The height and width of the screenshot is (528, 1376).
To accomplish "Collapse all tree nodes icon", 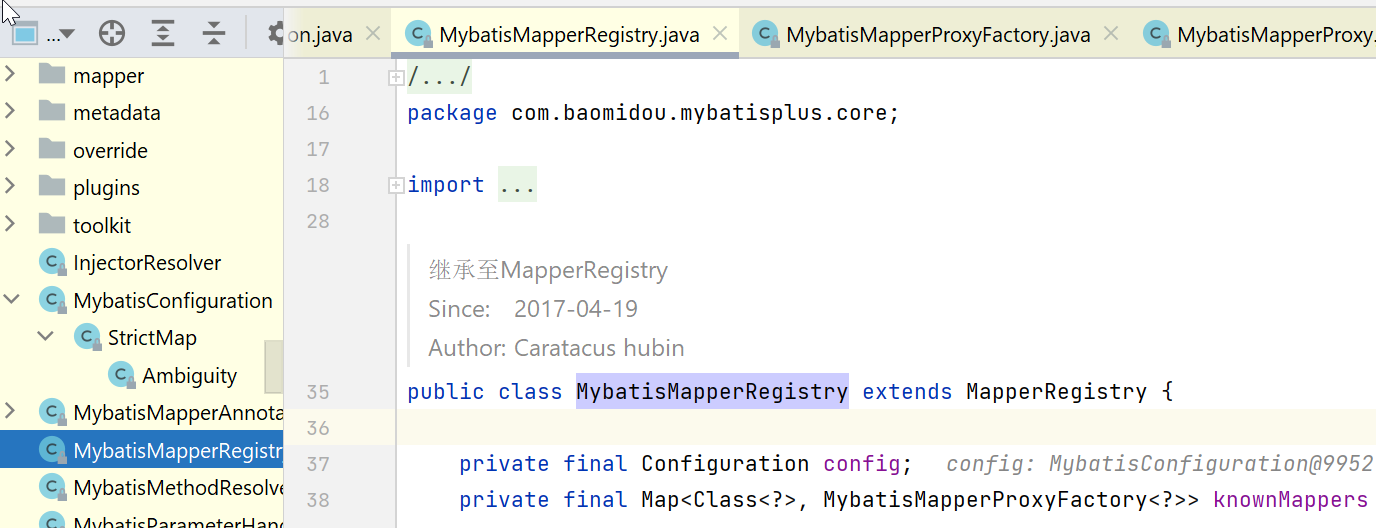I will coord(214,33).
